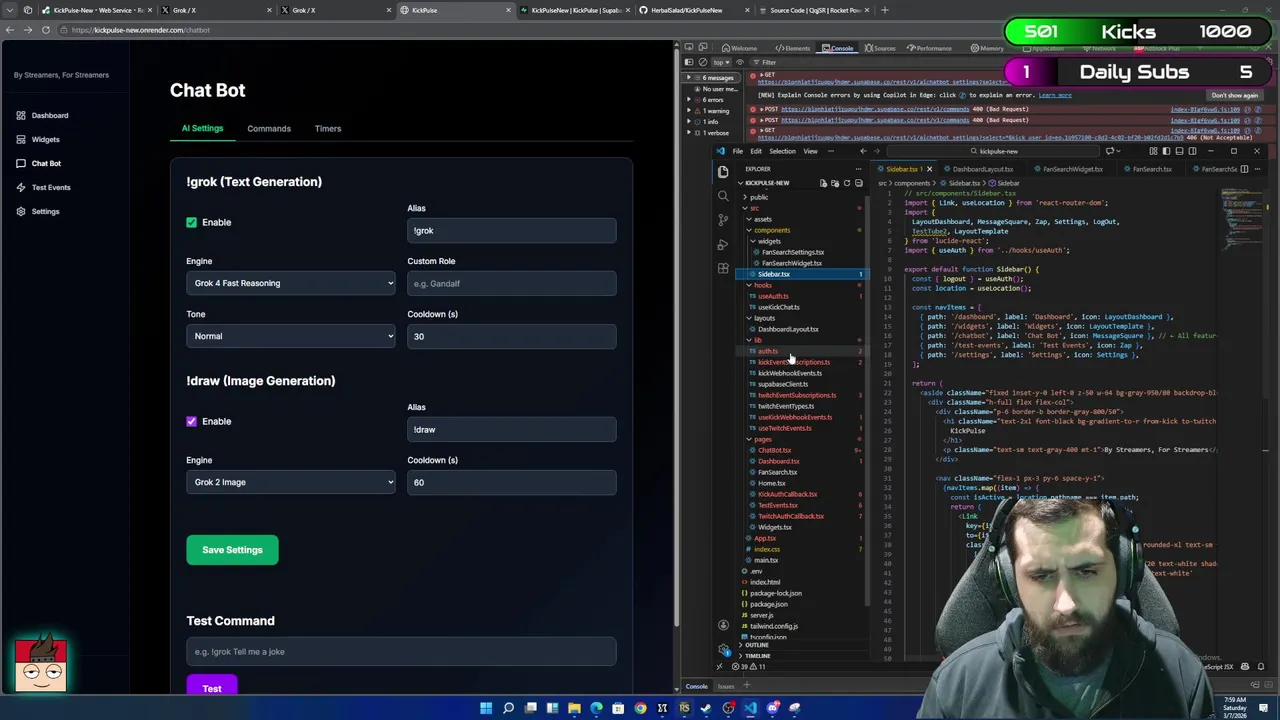
Task: Click New File icon in Explorer header
Action: click(x=823, y=183)
